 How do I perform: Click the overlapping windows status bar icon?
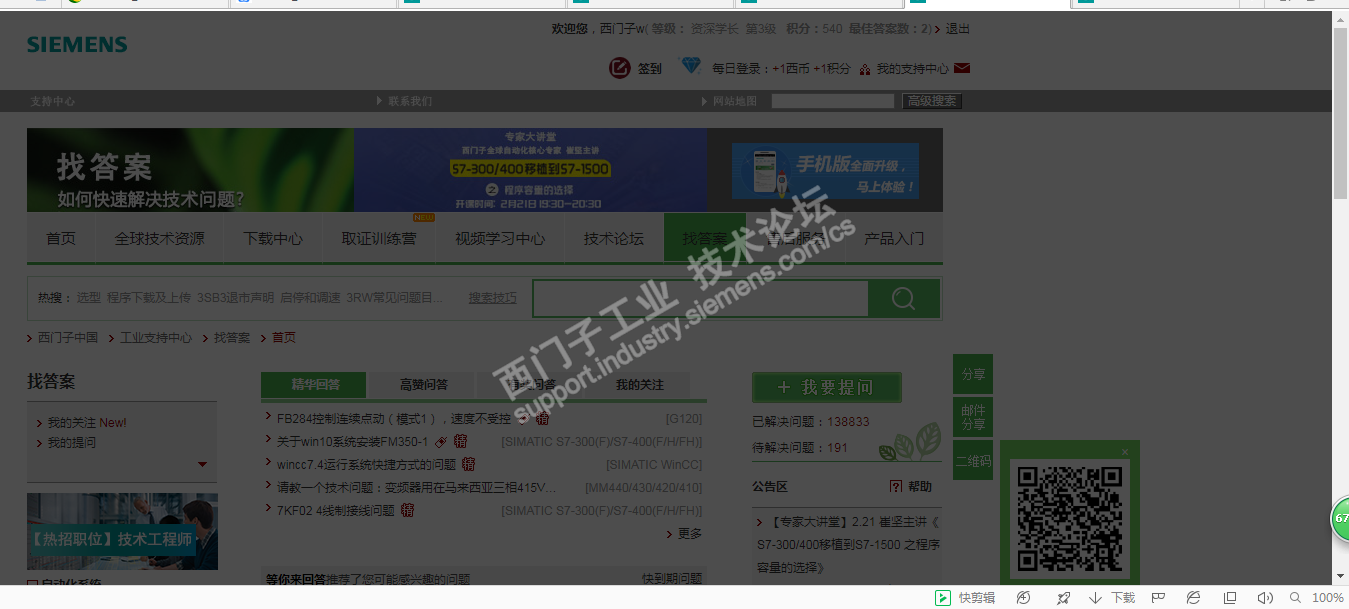point(1230,598)
